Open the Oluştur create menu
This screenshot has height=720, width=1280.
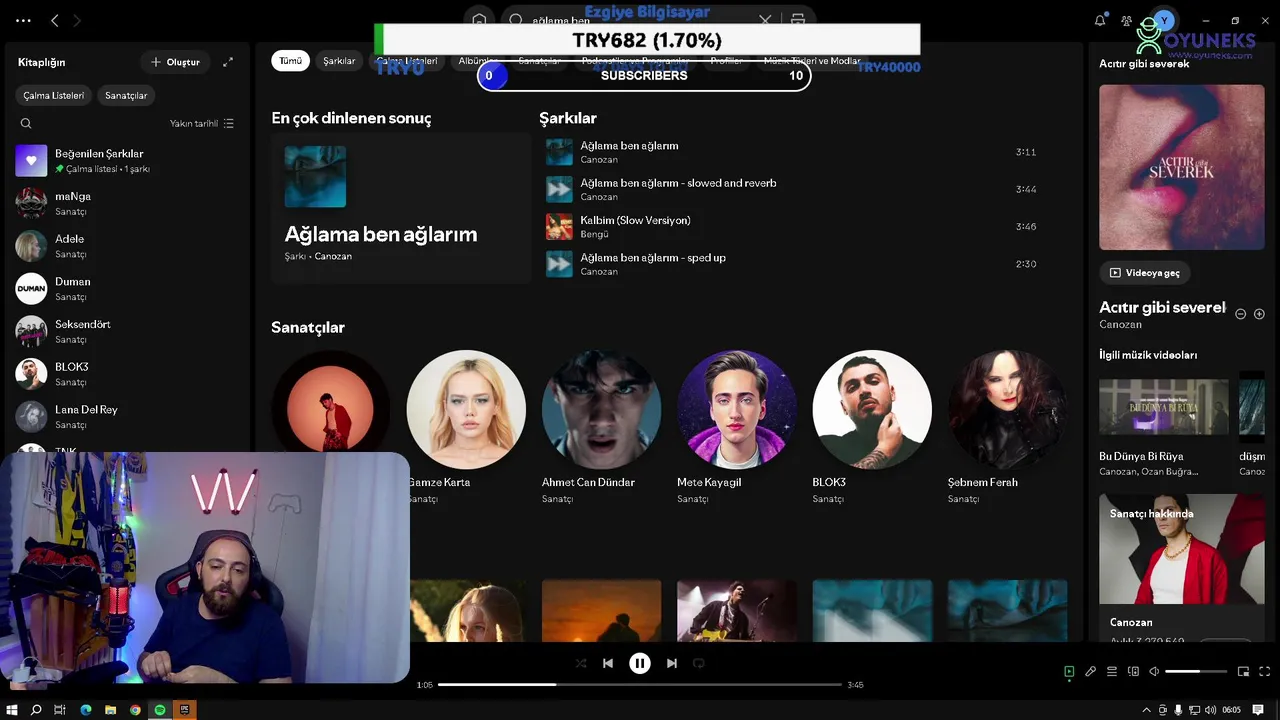point(175,62)
